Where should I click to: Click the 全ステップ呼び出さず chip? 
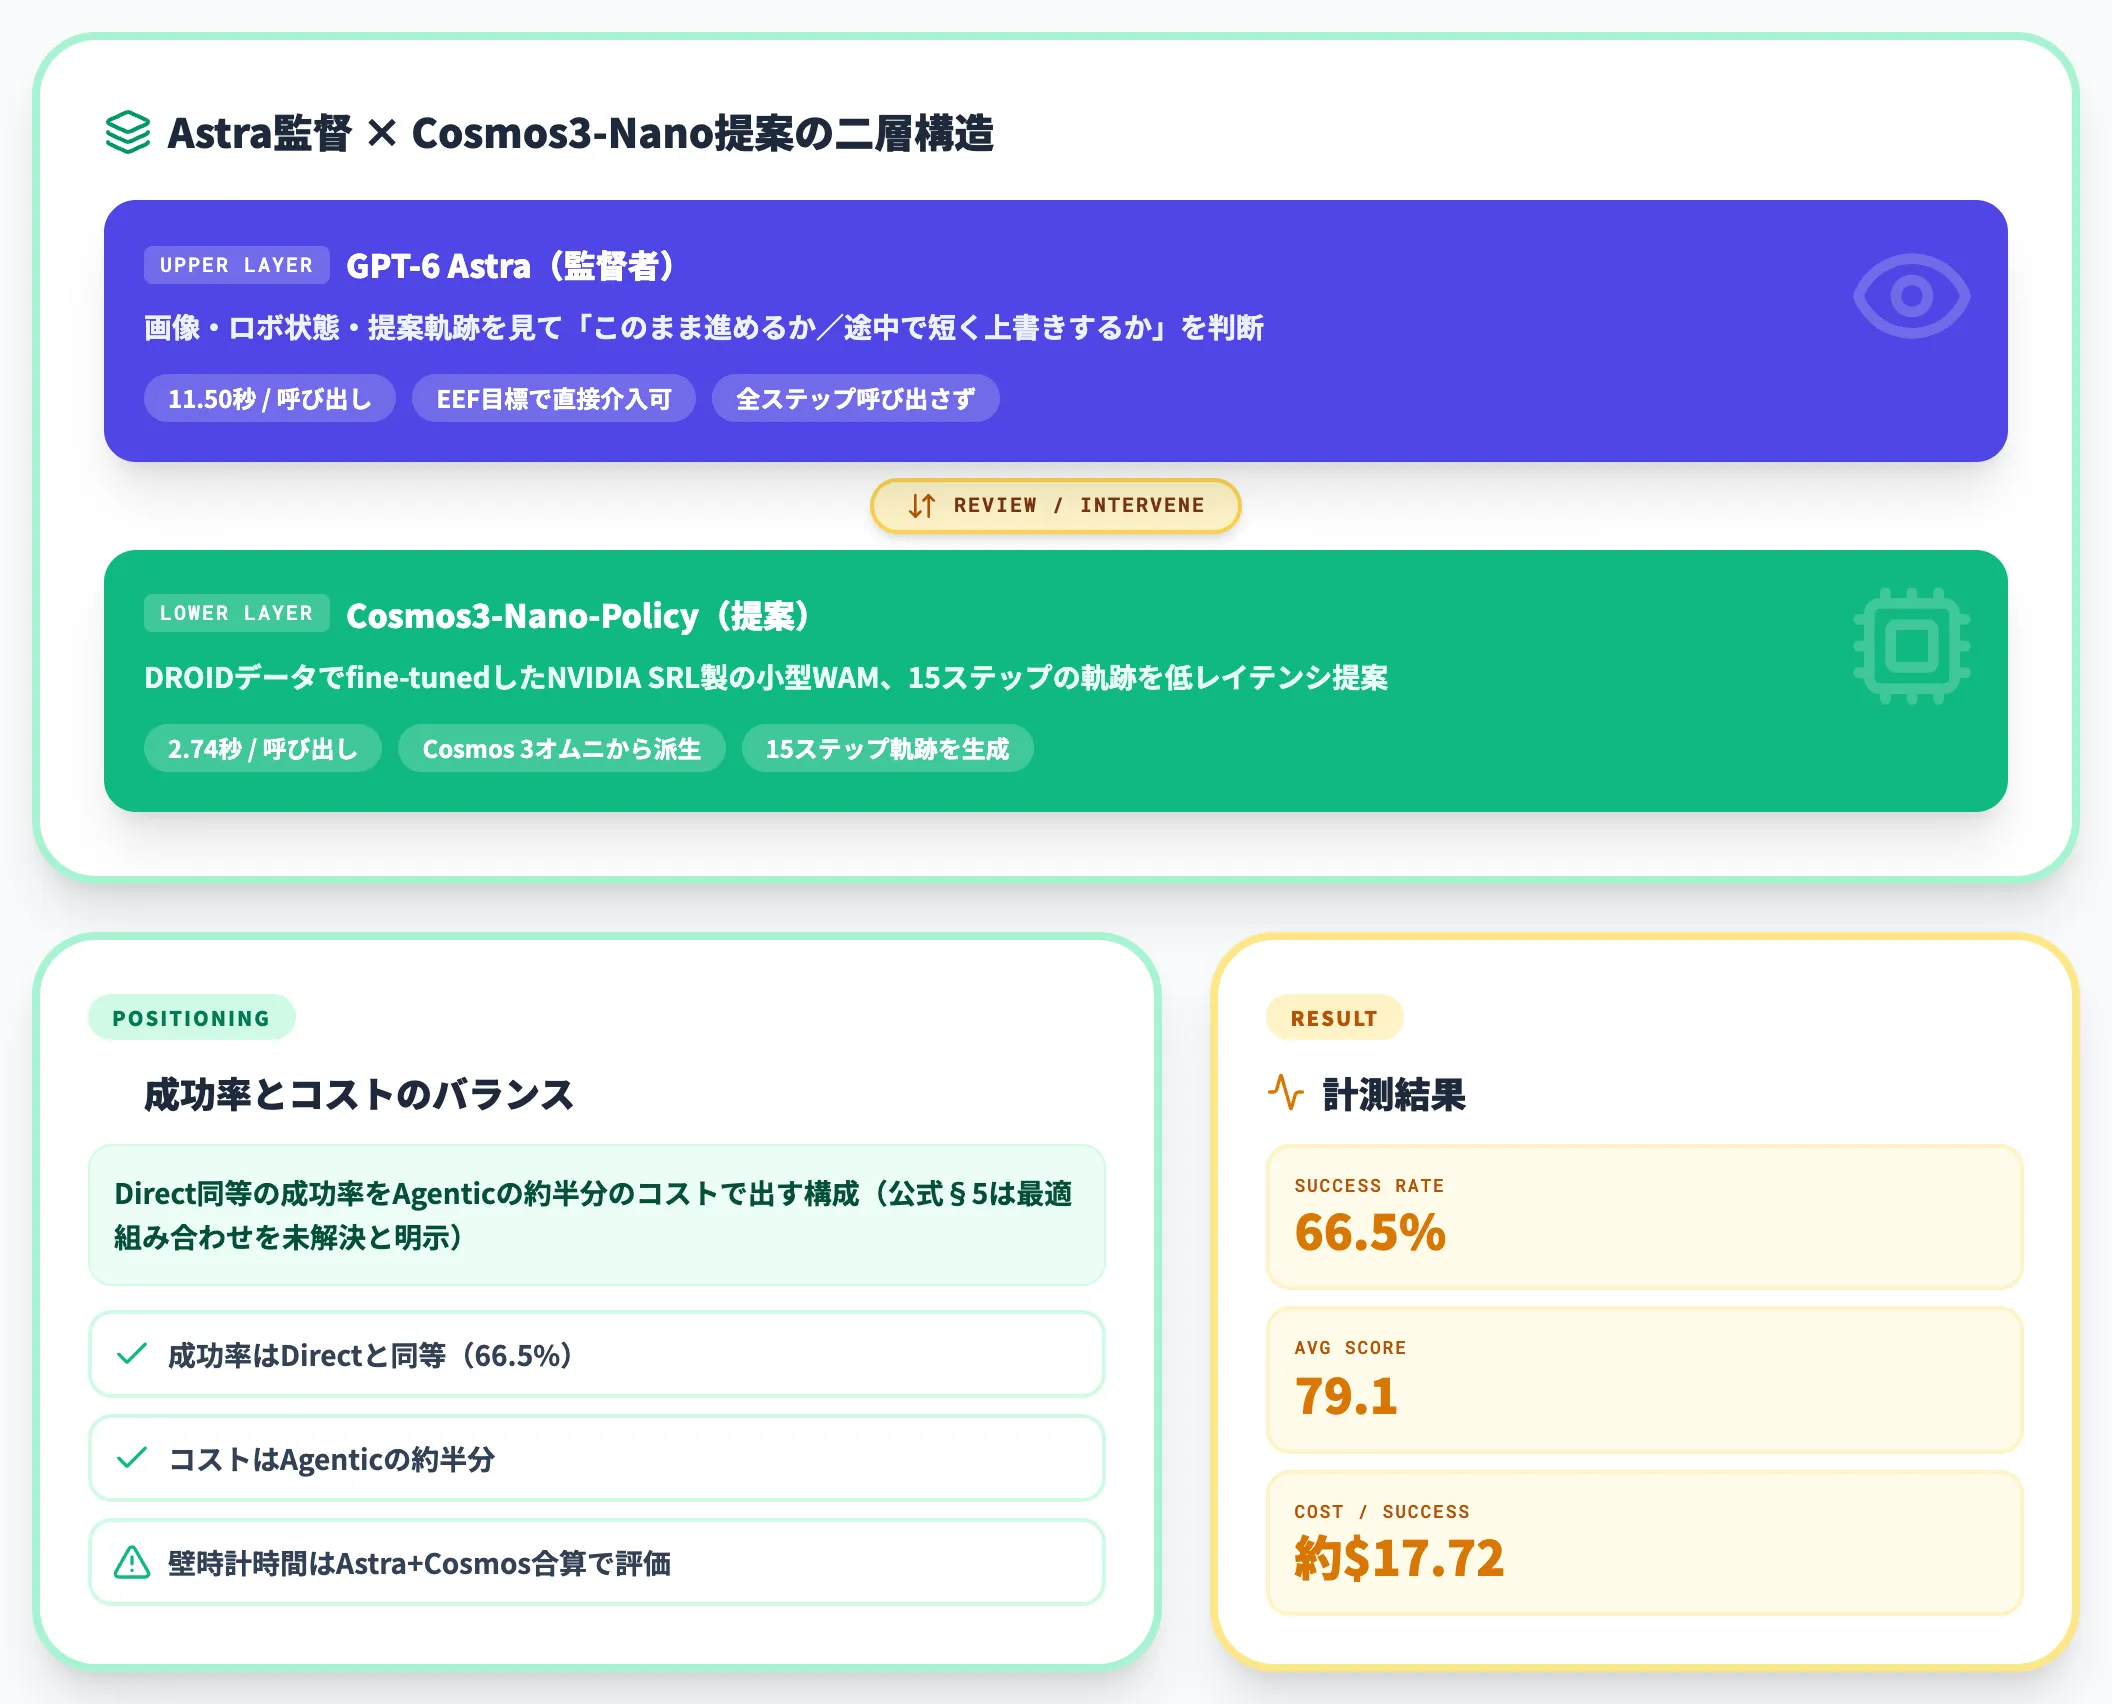855,398
